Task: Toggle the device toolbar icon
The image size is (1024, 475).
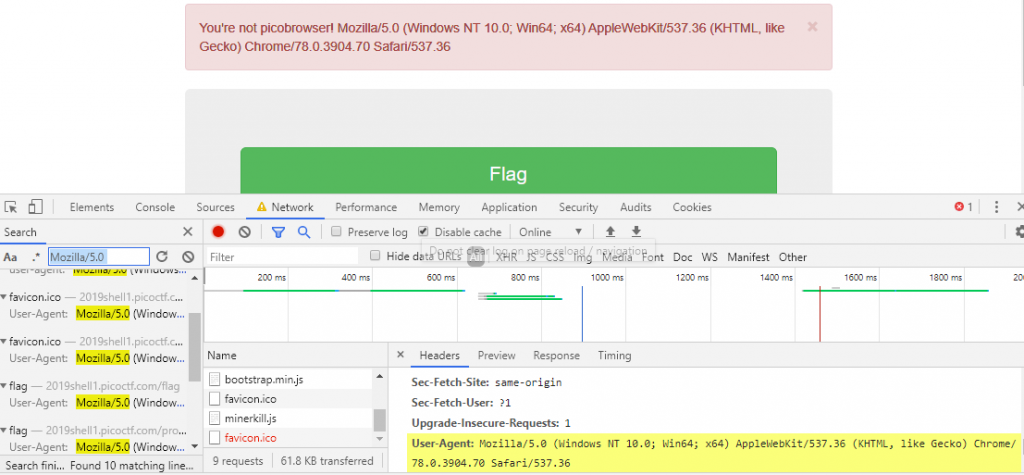Action: pos(35,207)
